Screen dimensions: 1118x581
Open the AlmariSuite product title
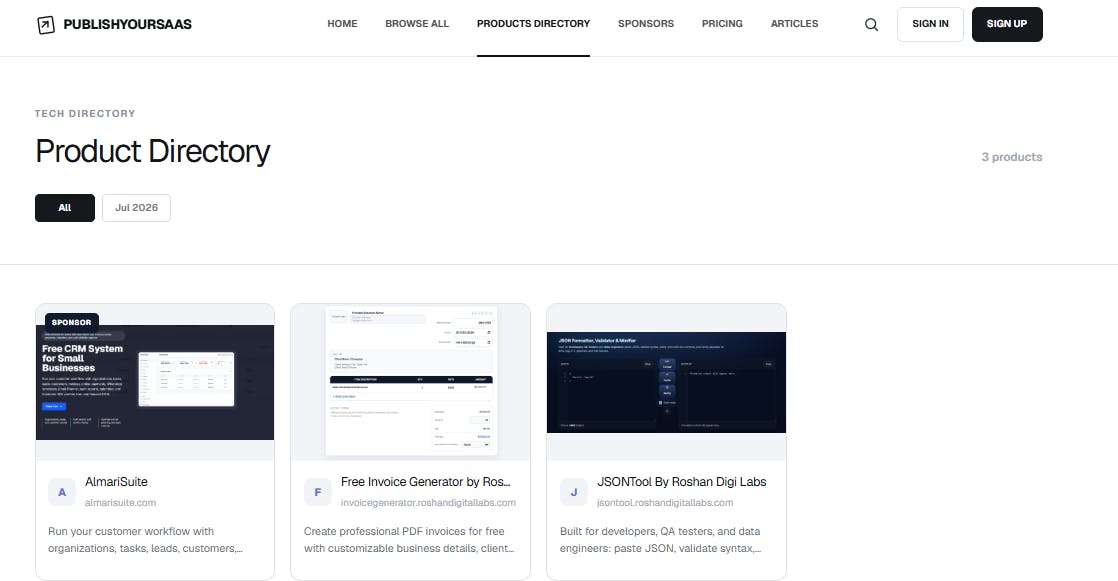116,482
